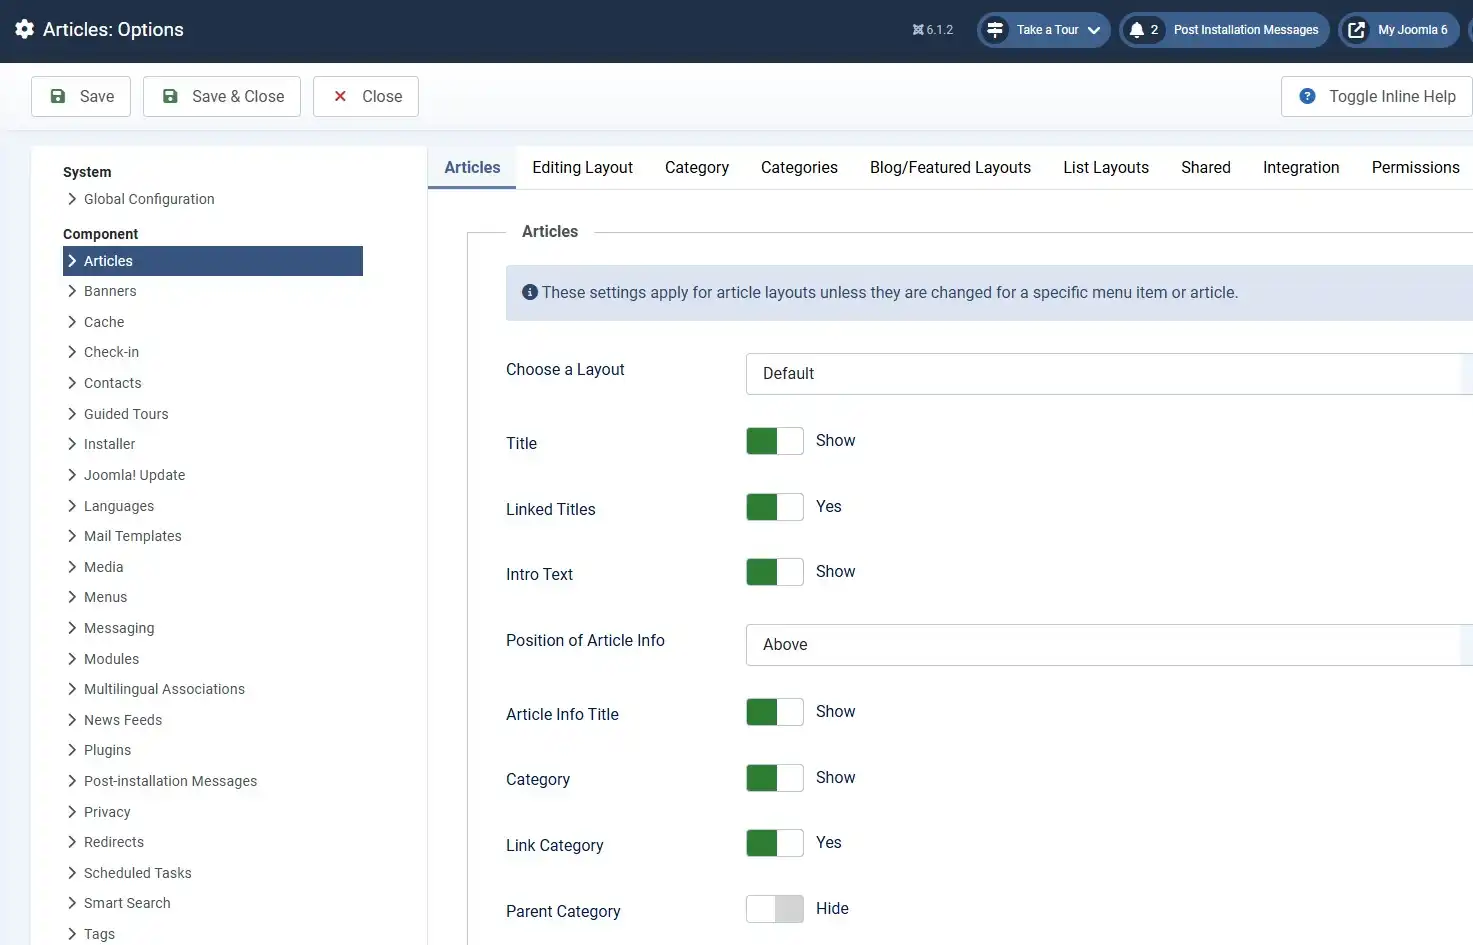Click the blue question mark help icon
This screenshot has width=1473, height=945.
pyautogui.click(x=1307, y=96)
